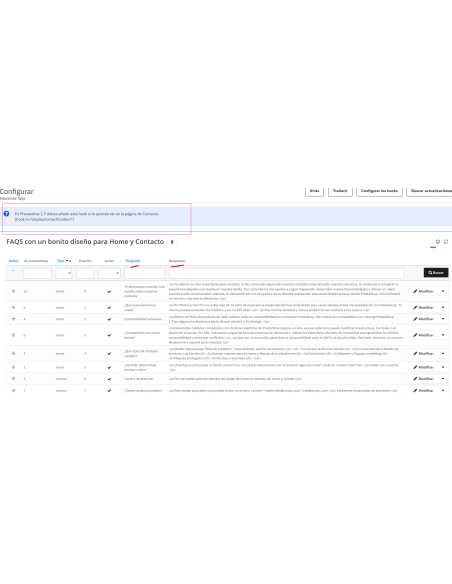This screenshot has height=584, width=452.
Task: Click the drag handle of the '¿Compatibles con varios temas?' row
Action: (x=13, y=335)
